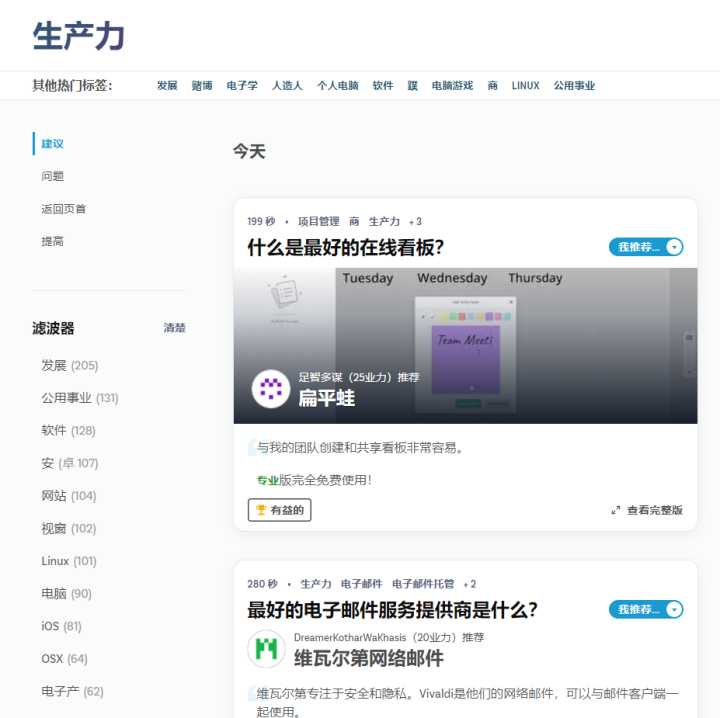Viewport: 720px width, 718px height.
Task: Open question 最好的电子邮件服务提供商是什么?
Action: coord(393,610)
